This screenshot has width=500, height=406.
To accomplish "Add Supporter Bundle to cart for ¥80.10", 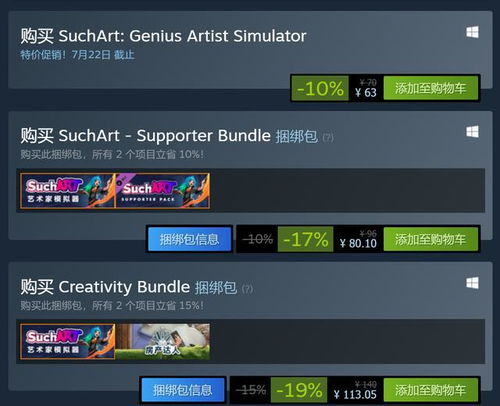I will (x=431, y=239).
